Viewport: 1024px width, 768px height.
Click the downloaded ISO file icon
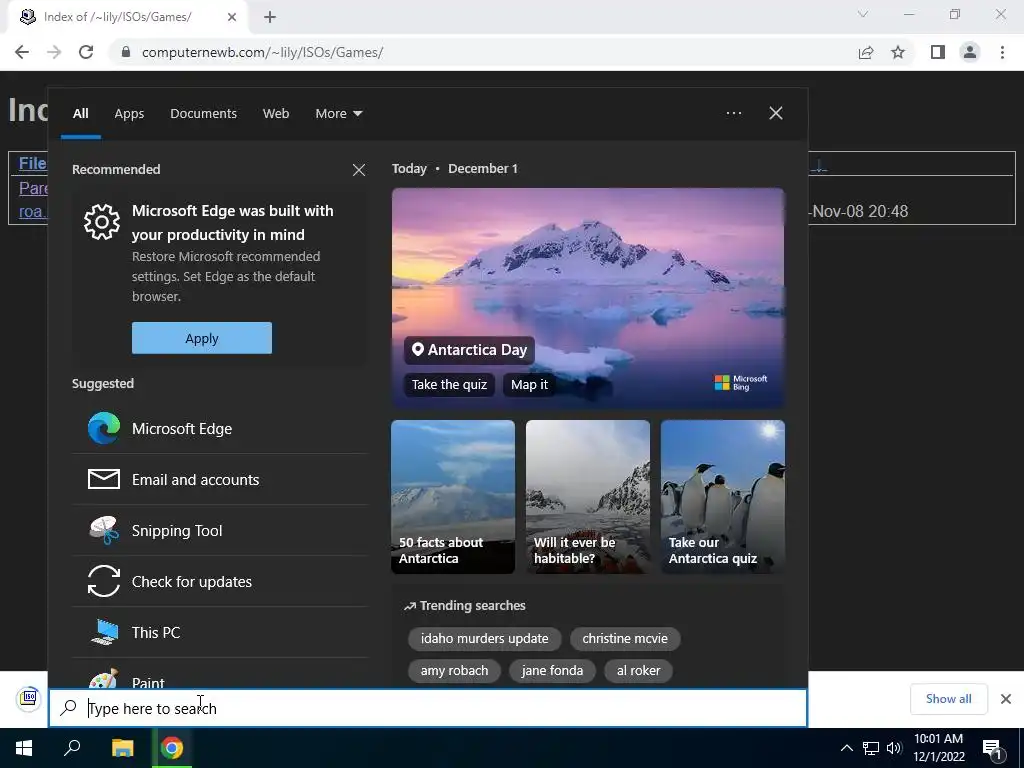tap(29, 698)
